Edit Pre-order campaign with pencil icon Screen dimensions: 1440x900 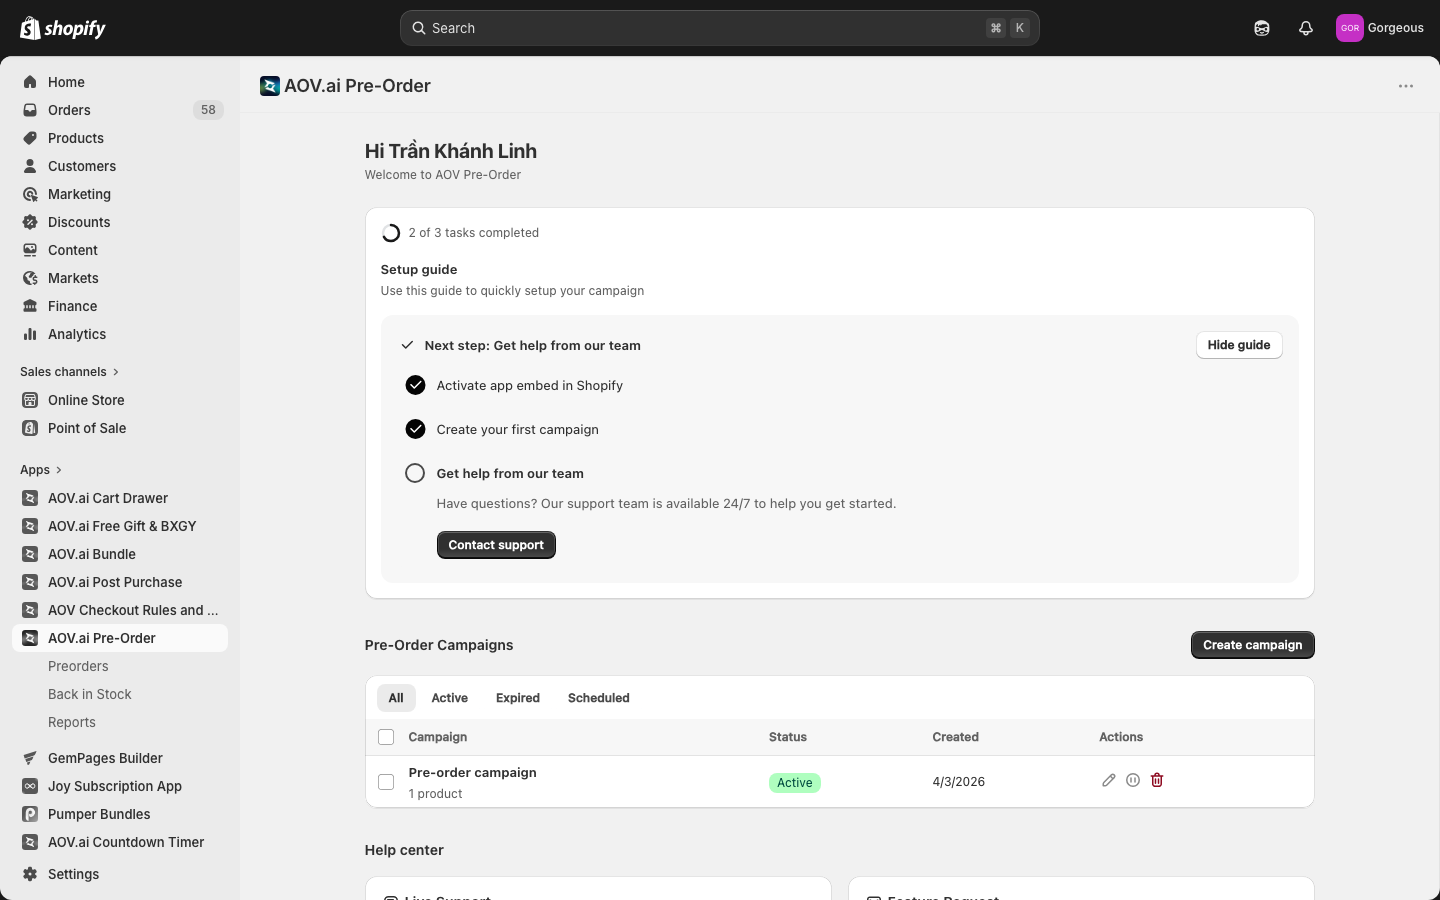(1109, 780)
